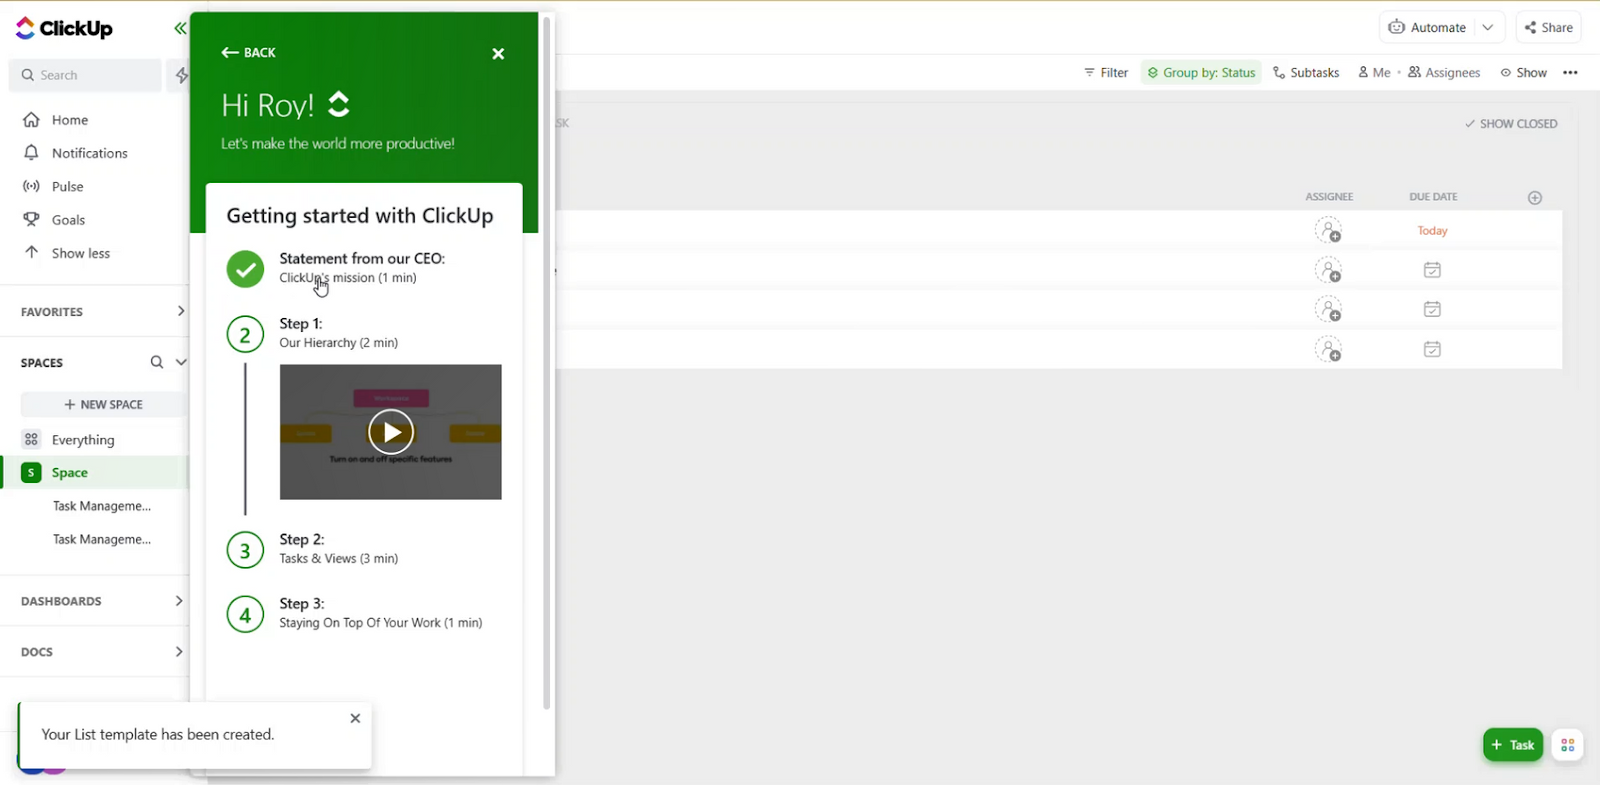Filter by Me

(1374, 73)
